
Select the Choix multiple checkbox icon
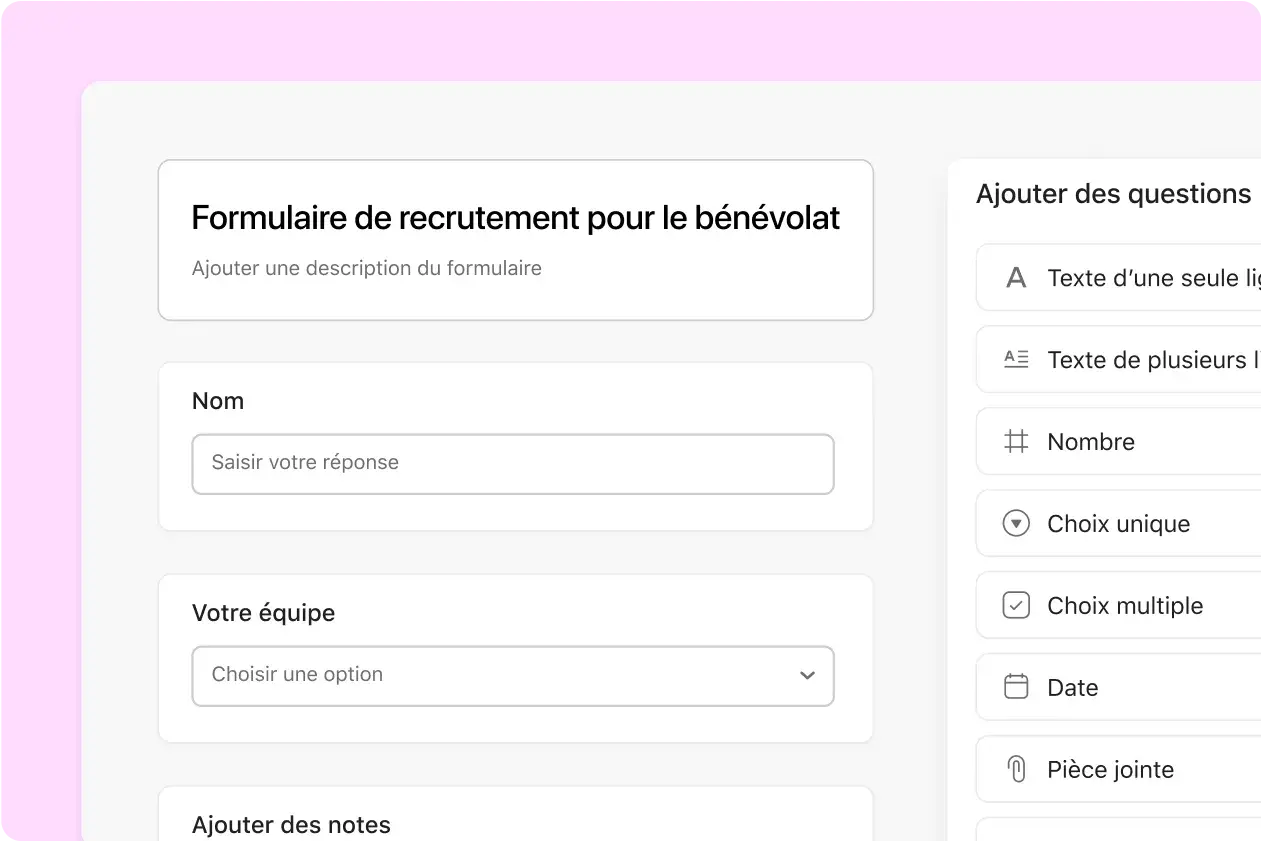(1016, 606)
